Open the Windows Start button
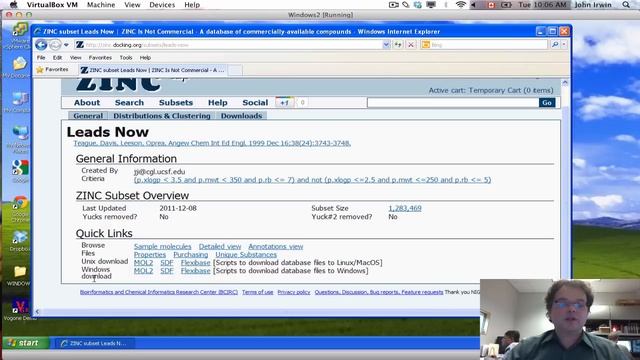 pos(26,343)
